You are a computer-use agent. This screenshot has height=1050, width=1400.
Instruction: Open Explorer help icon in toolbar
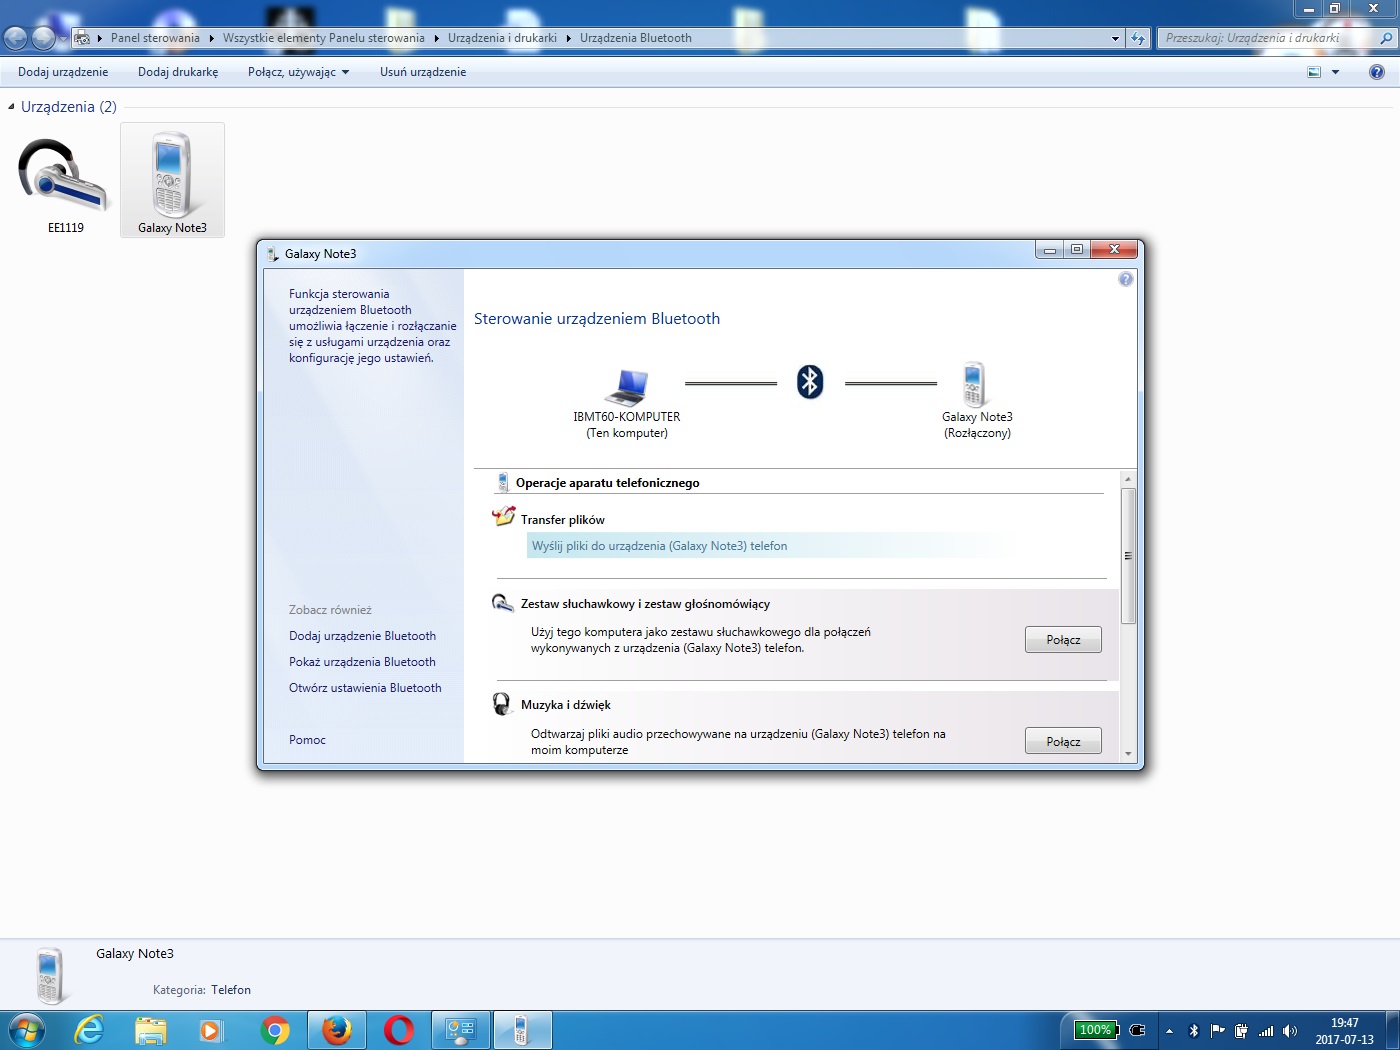pos(1377,72)
